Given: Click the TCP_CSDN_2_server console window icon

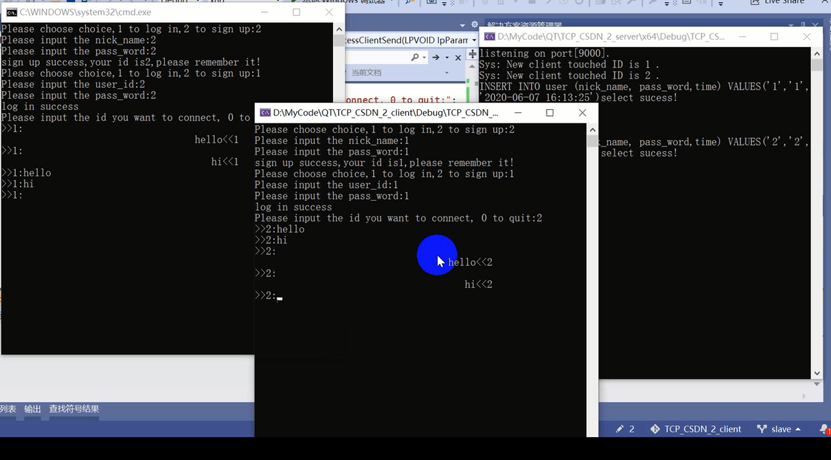Looking at the screenshot, I should tap(490, 37).
